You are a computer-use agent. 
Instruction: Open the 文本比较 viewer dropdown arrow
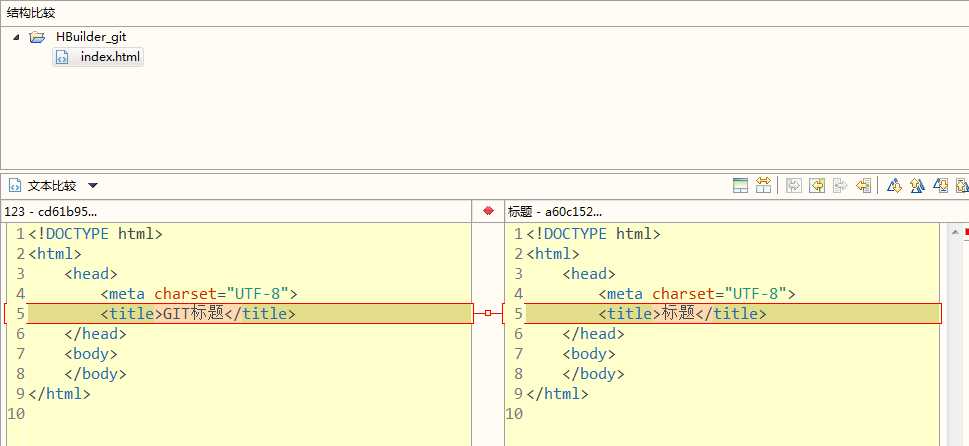pyautogui.click(x=93, y=185)
